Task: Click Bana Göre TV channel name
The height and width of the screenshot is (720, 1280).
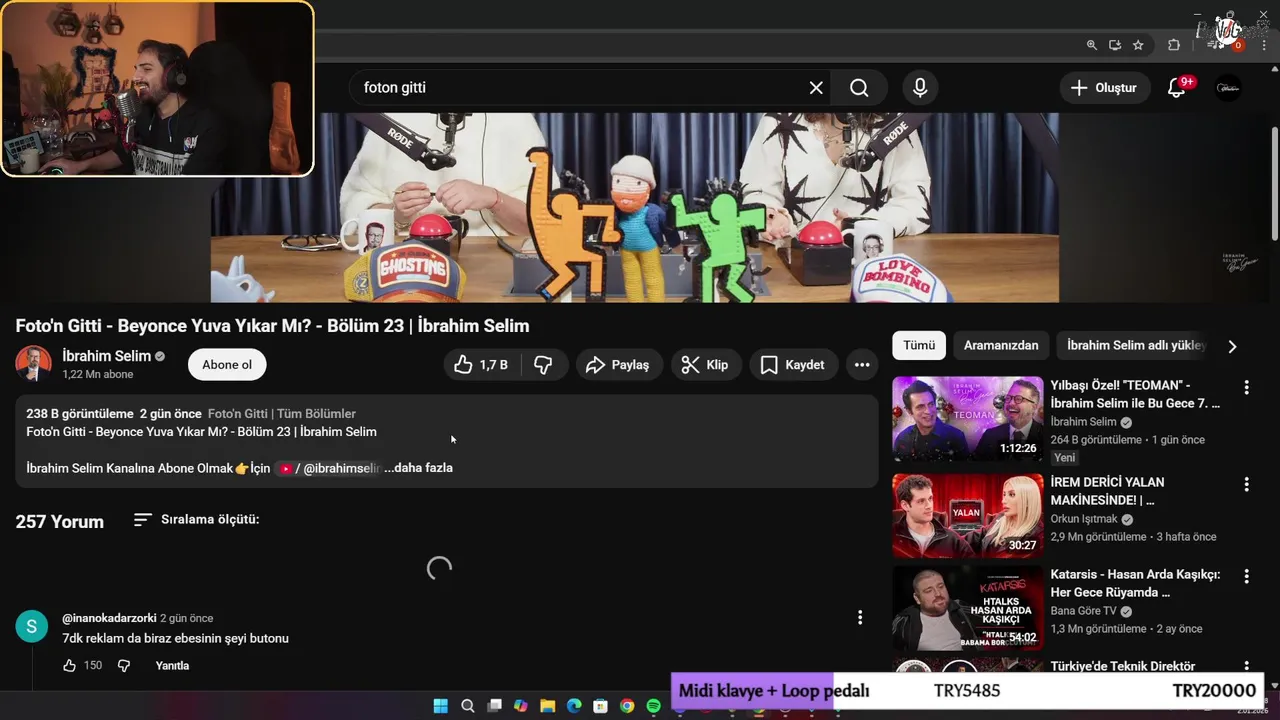Action: click(x=1083, y=611)
